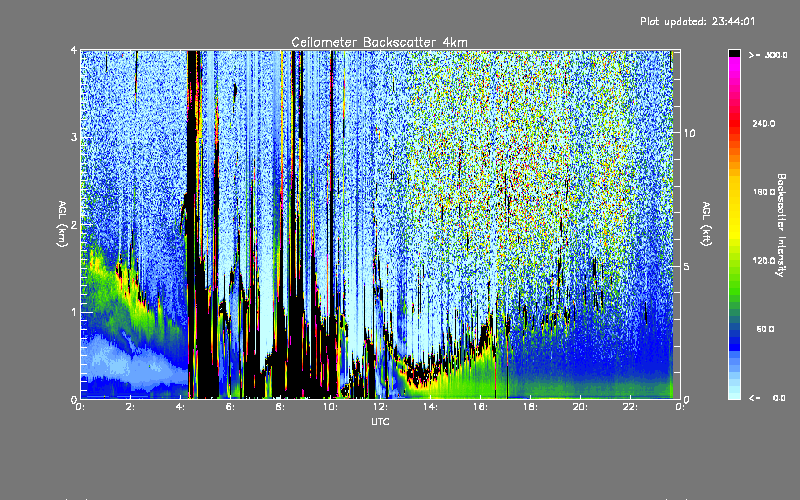This screenshot has width=800, height=500.
Task: Click the '180.0' colorbar tick value
Action: pyautogui.click(x=764, y=192)
